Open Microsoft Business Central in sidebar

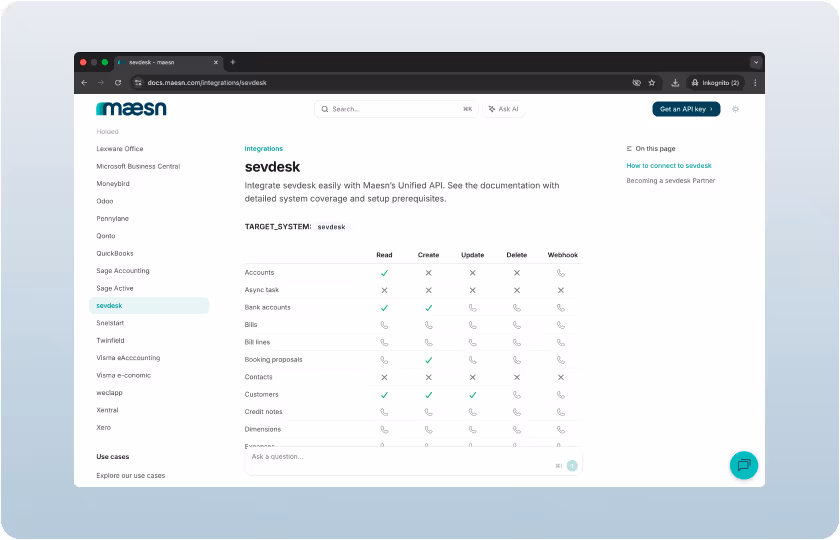click(138, 166)
